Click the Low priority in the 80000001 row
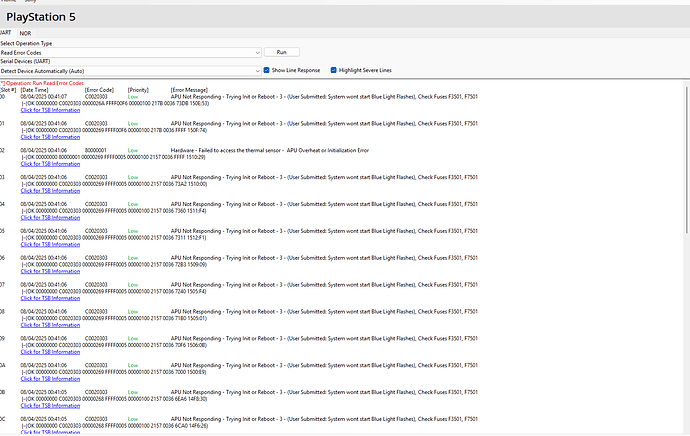Screen dimensions: 690x436 pos(133,150)
